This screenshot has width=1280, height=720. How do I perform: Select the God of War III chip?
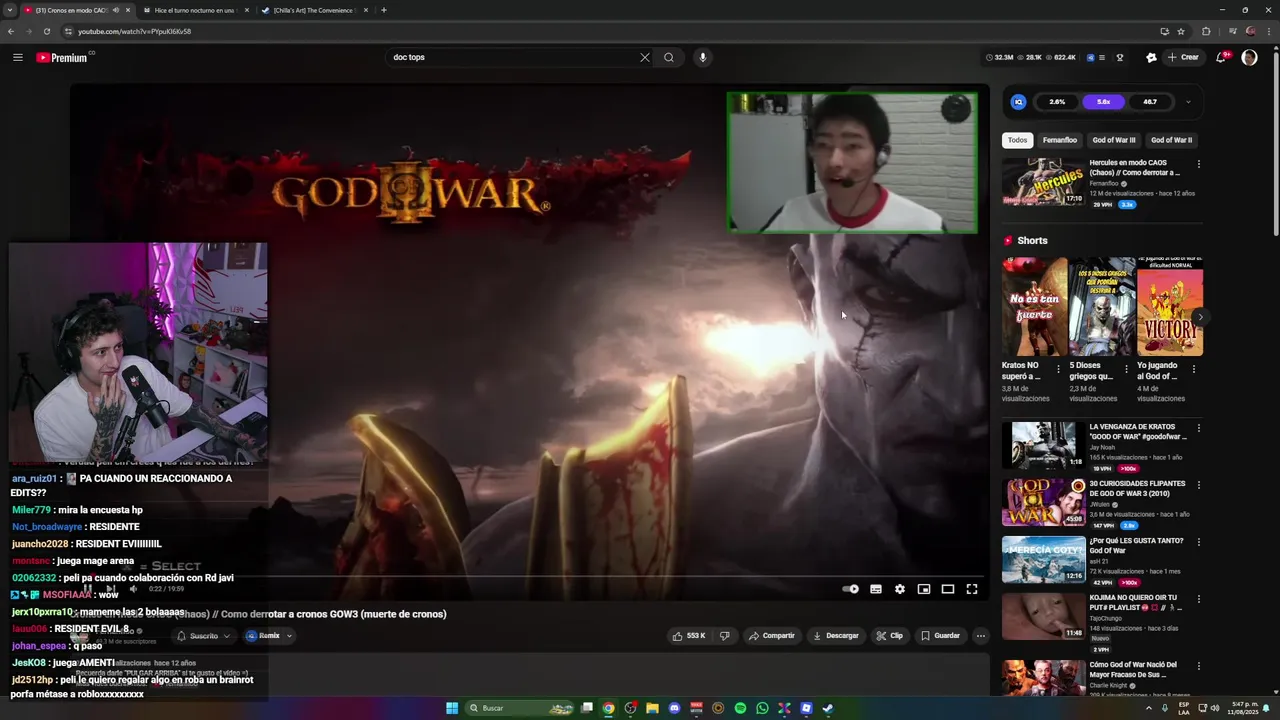pos(1113,140)
